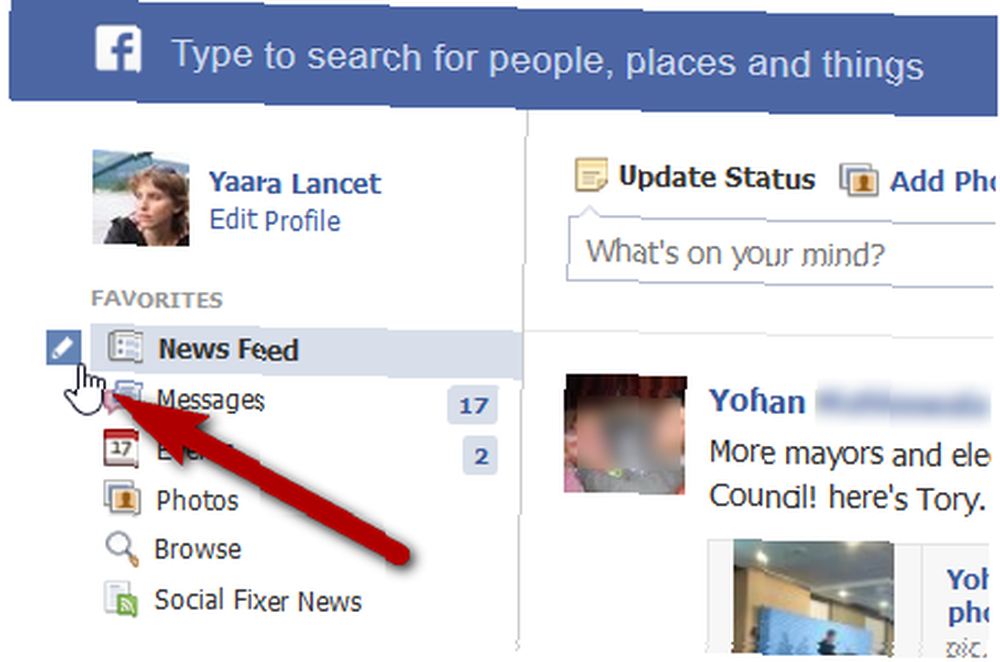Click the Messages unread count badge 17
1000x662 pixels.
pos(473,405)
